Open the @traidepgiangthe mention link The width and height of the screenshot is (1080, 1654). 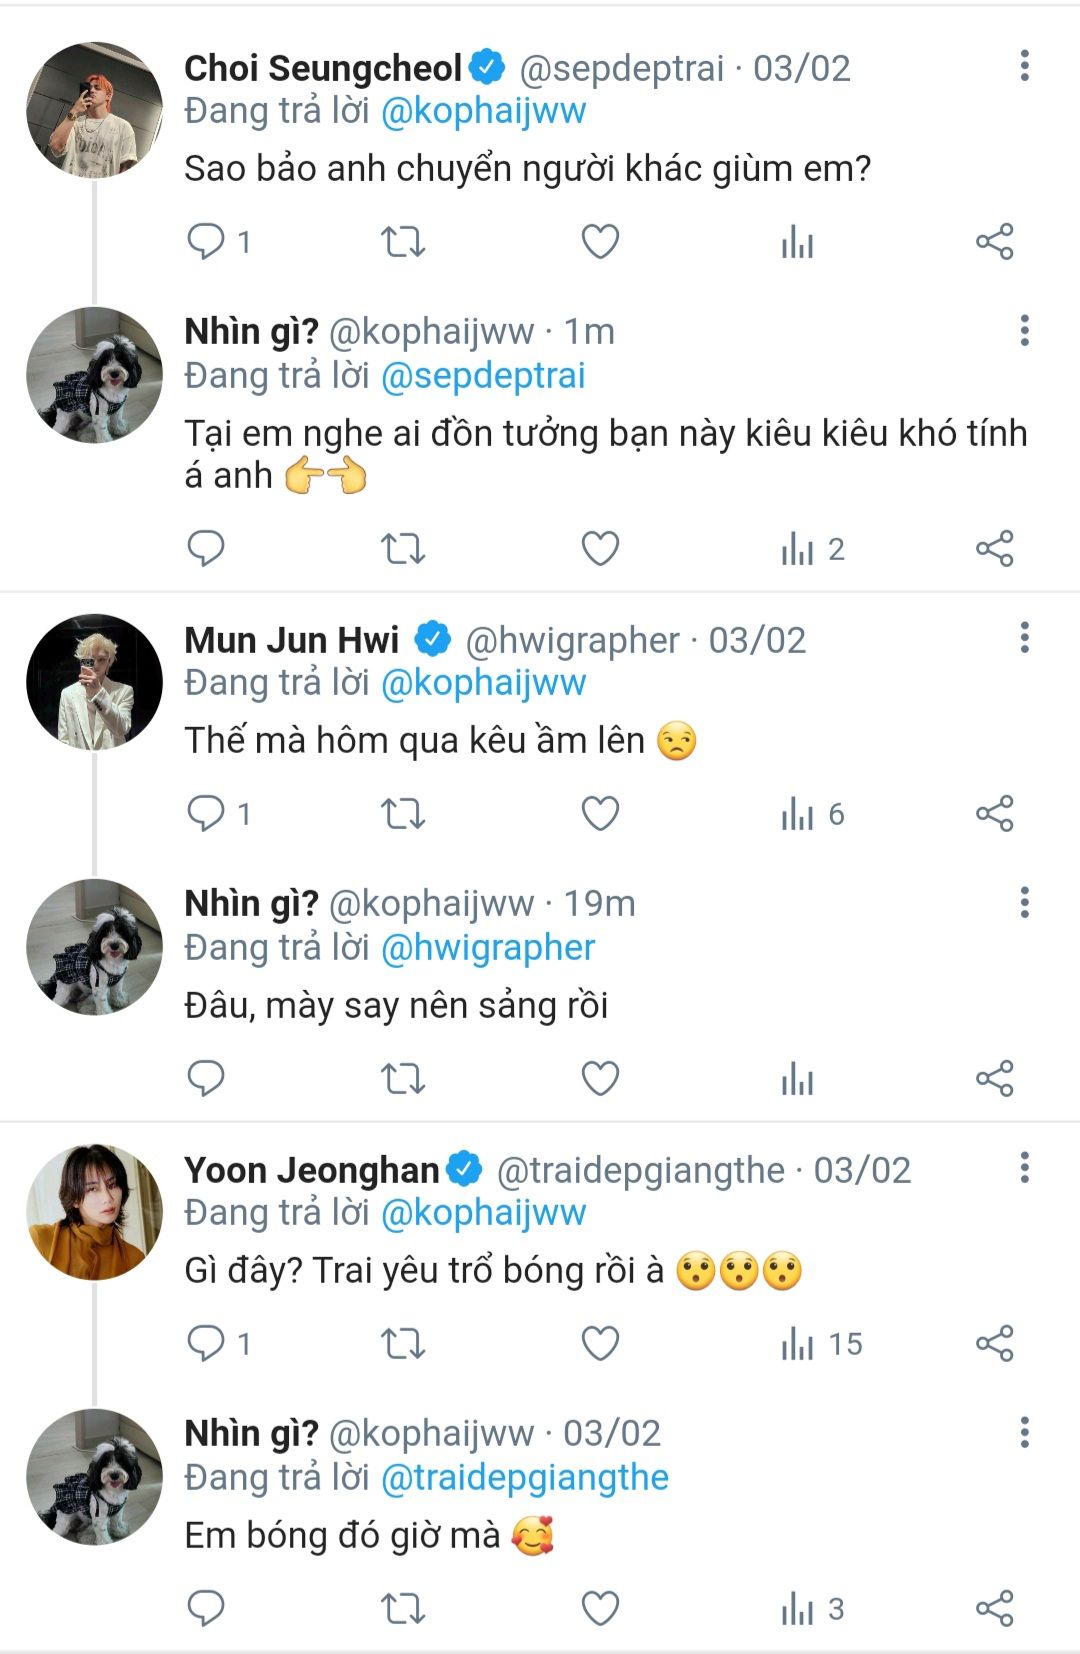525,1478
